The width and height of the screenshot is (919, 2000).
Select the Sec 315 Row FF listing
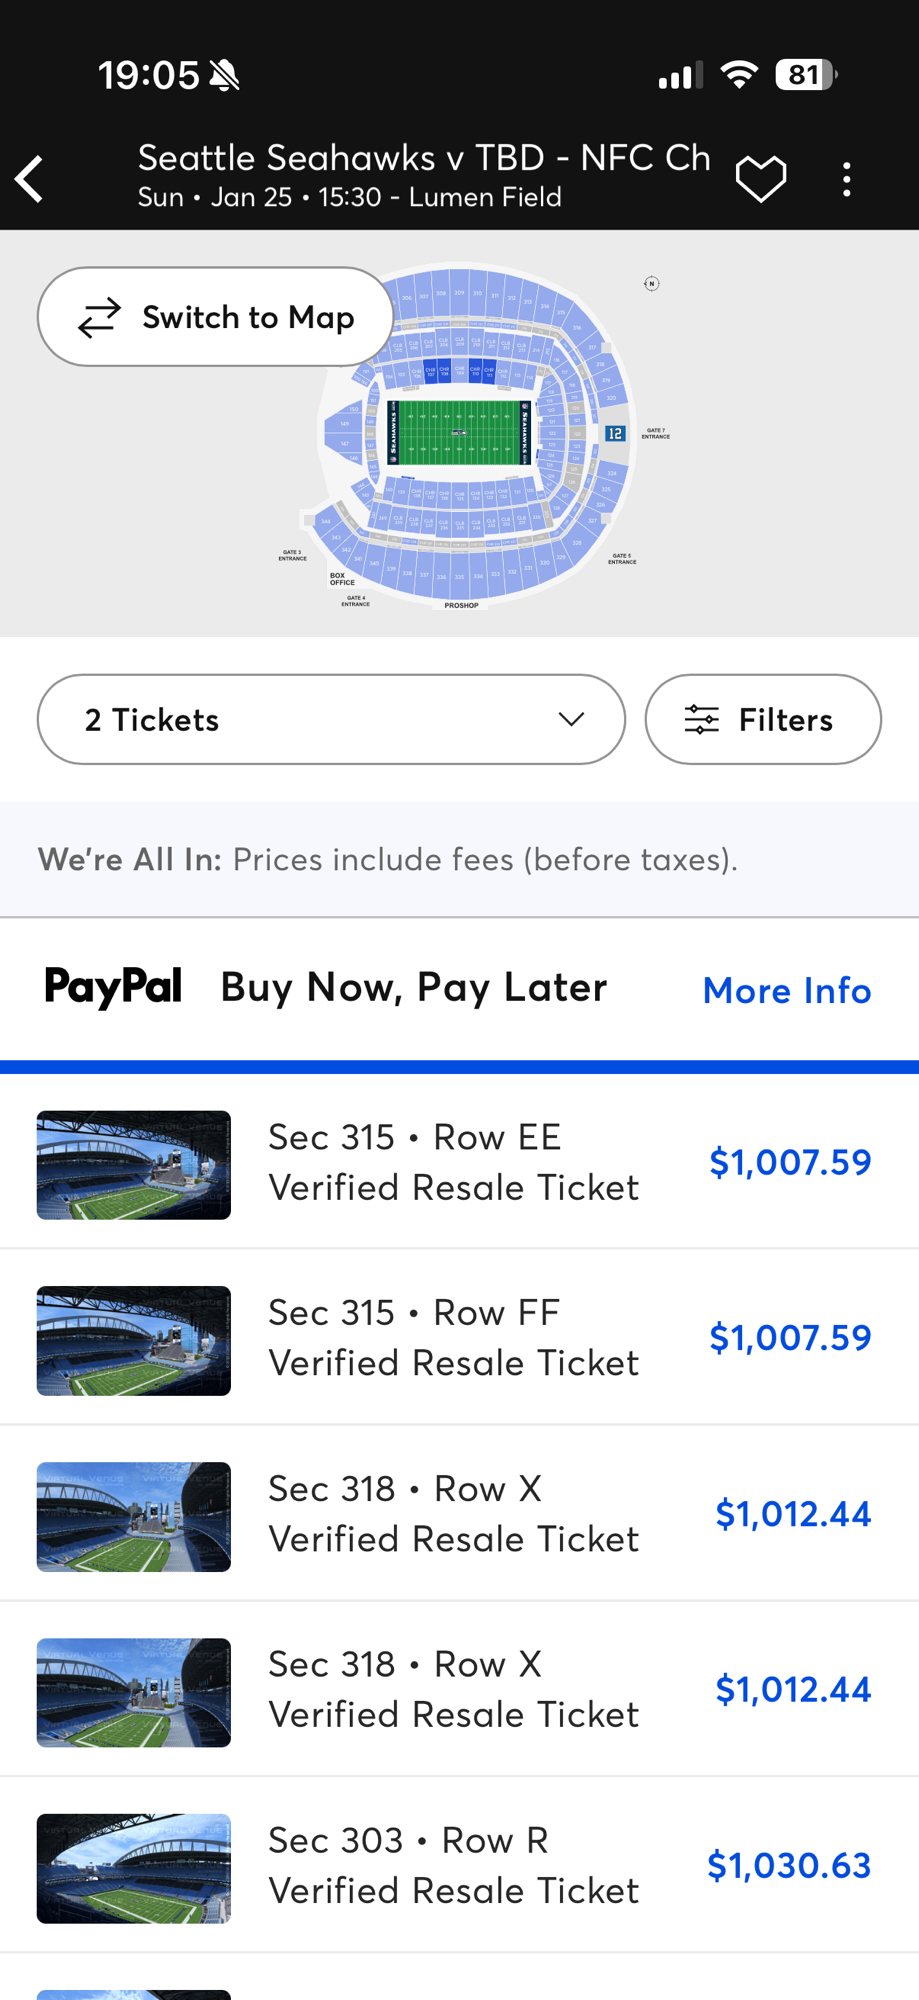453,1338
